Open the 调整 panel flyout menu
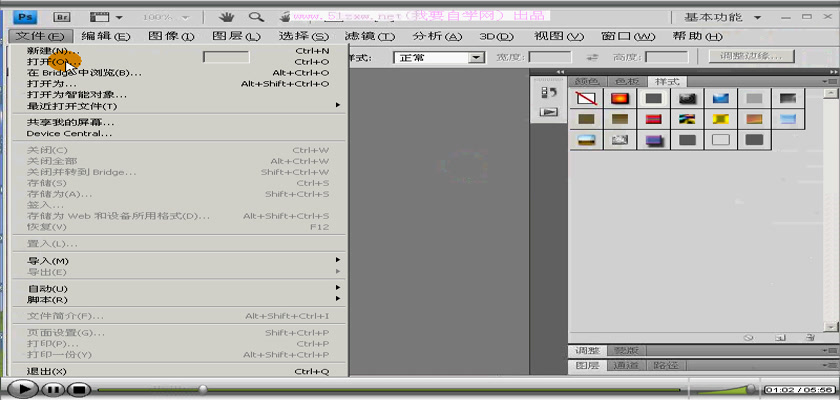Viewport: 840px width, 400px height. (831, 351)
